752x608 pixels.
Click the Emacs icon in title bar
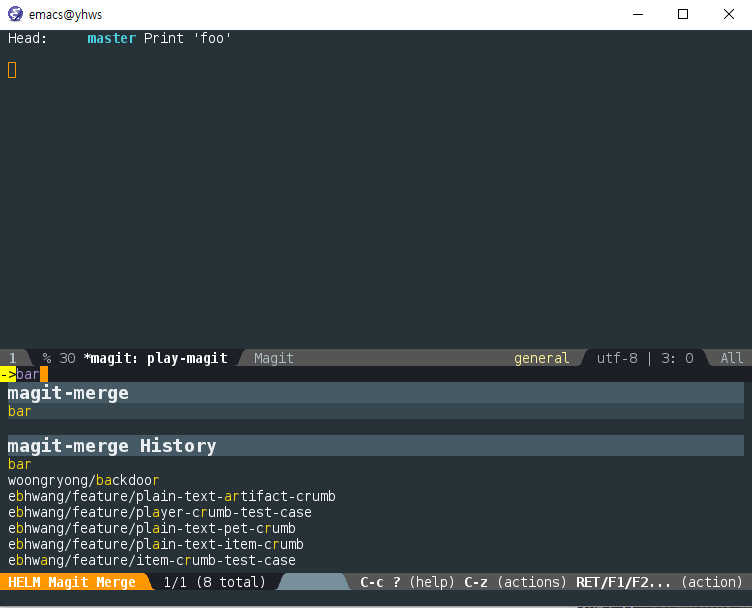(15, 14)
